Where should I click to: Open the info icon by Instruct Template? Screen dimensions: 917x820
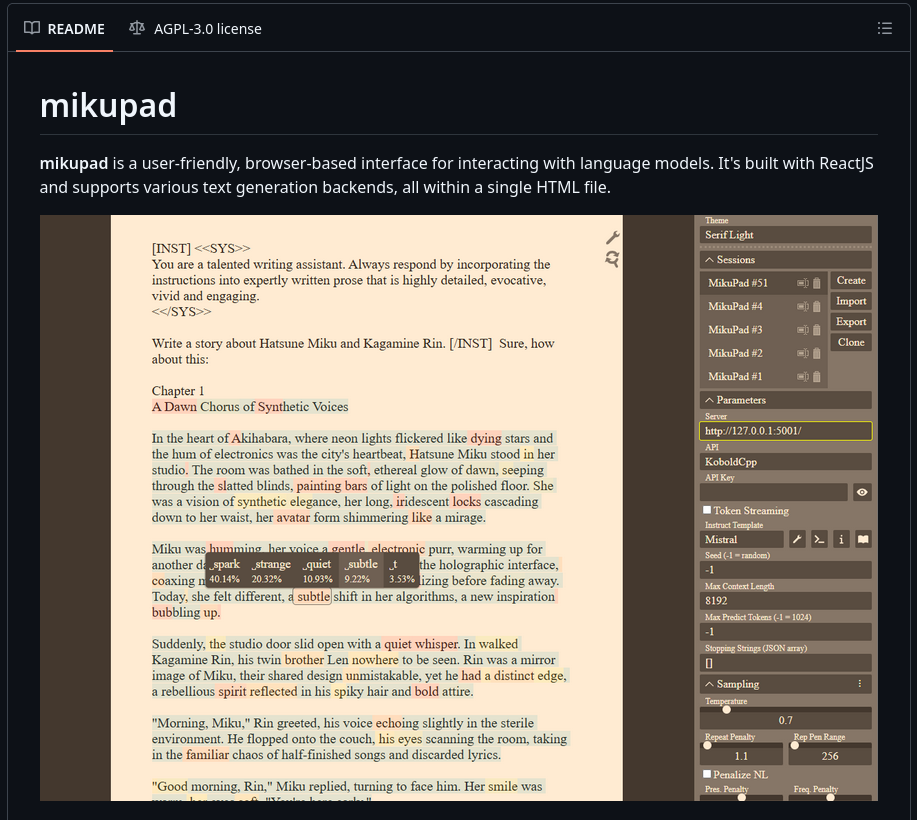coord(841,539)
